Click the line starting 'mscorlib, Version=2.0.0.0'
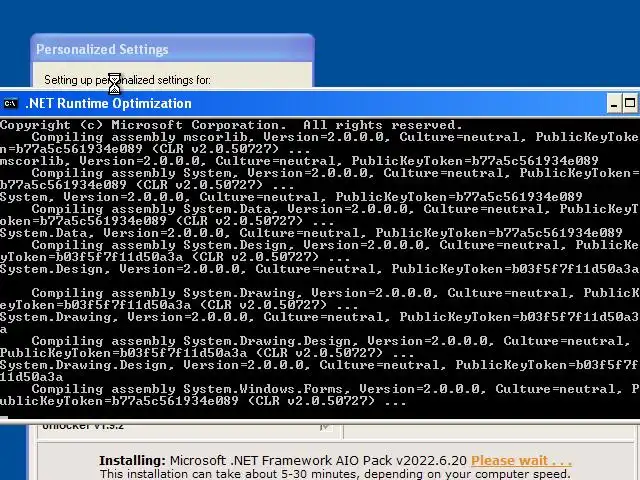 point(299,161)
